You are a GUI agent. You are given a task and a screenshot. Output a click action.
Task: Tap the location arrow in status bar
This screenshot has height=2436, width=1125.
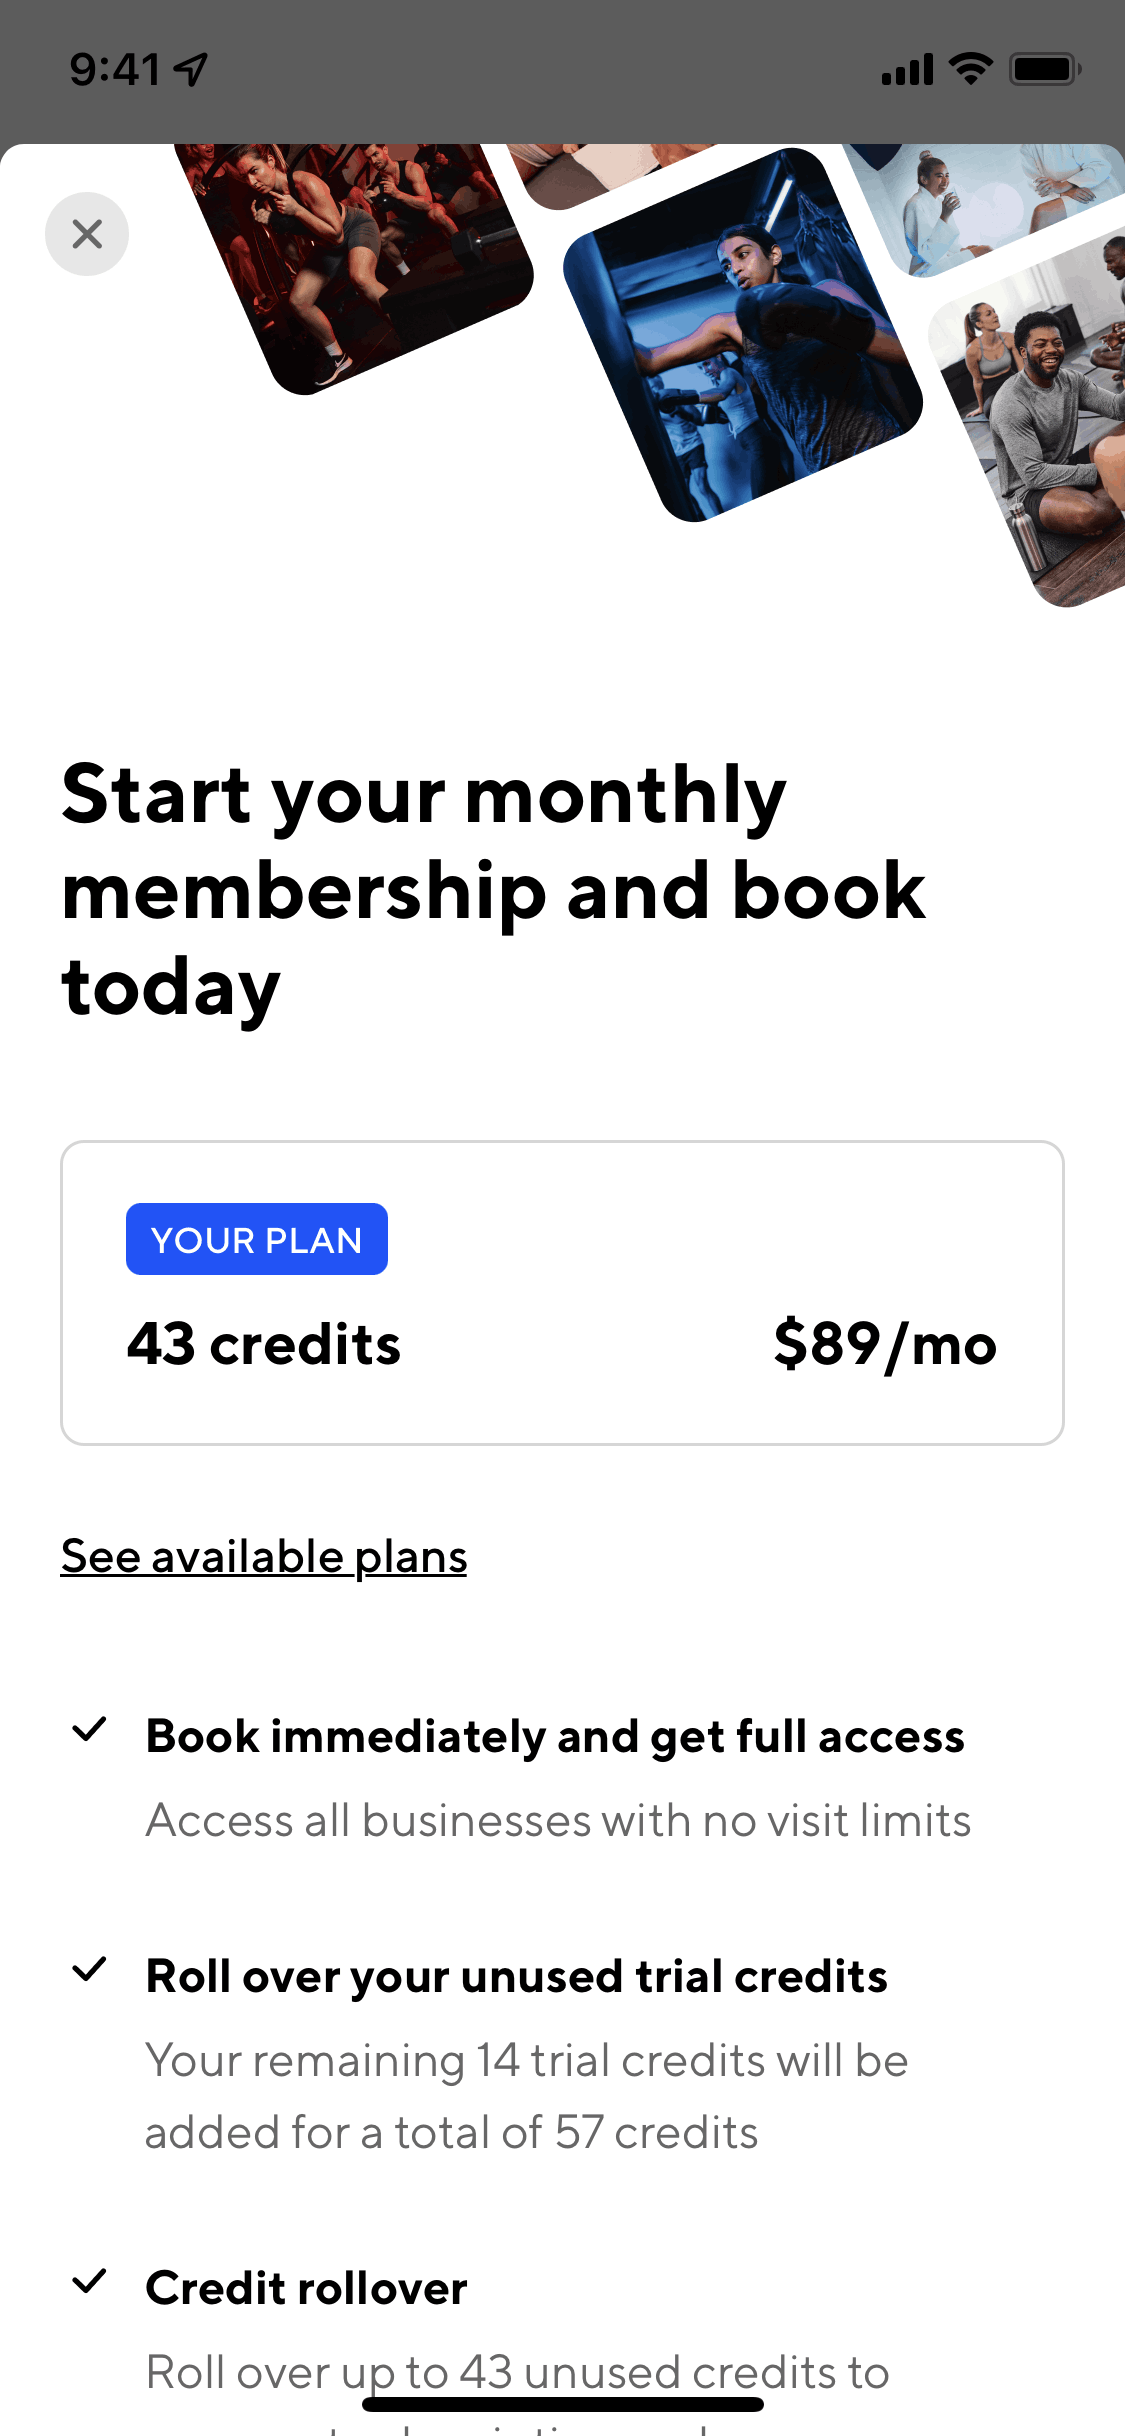[x=190, y=69]
